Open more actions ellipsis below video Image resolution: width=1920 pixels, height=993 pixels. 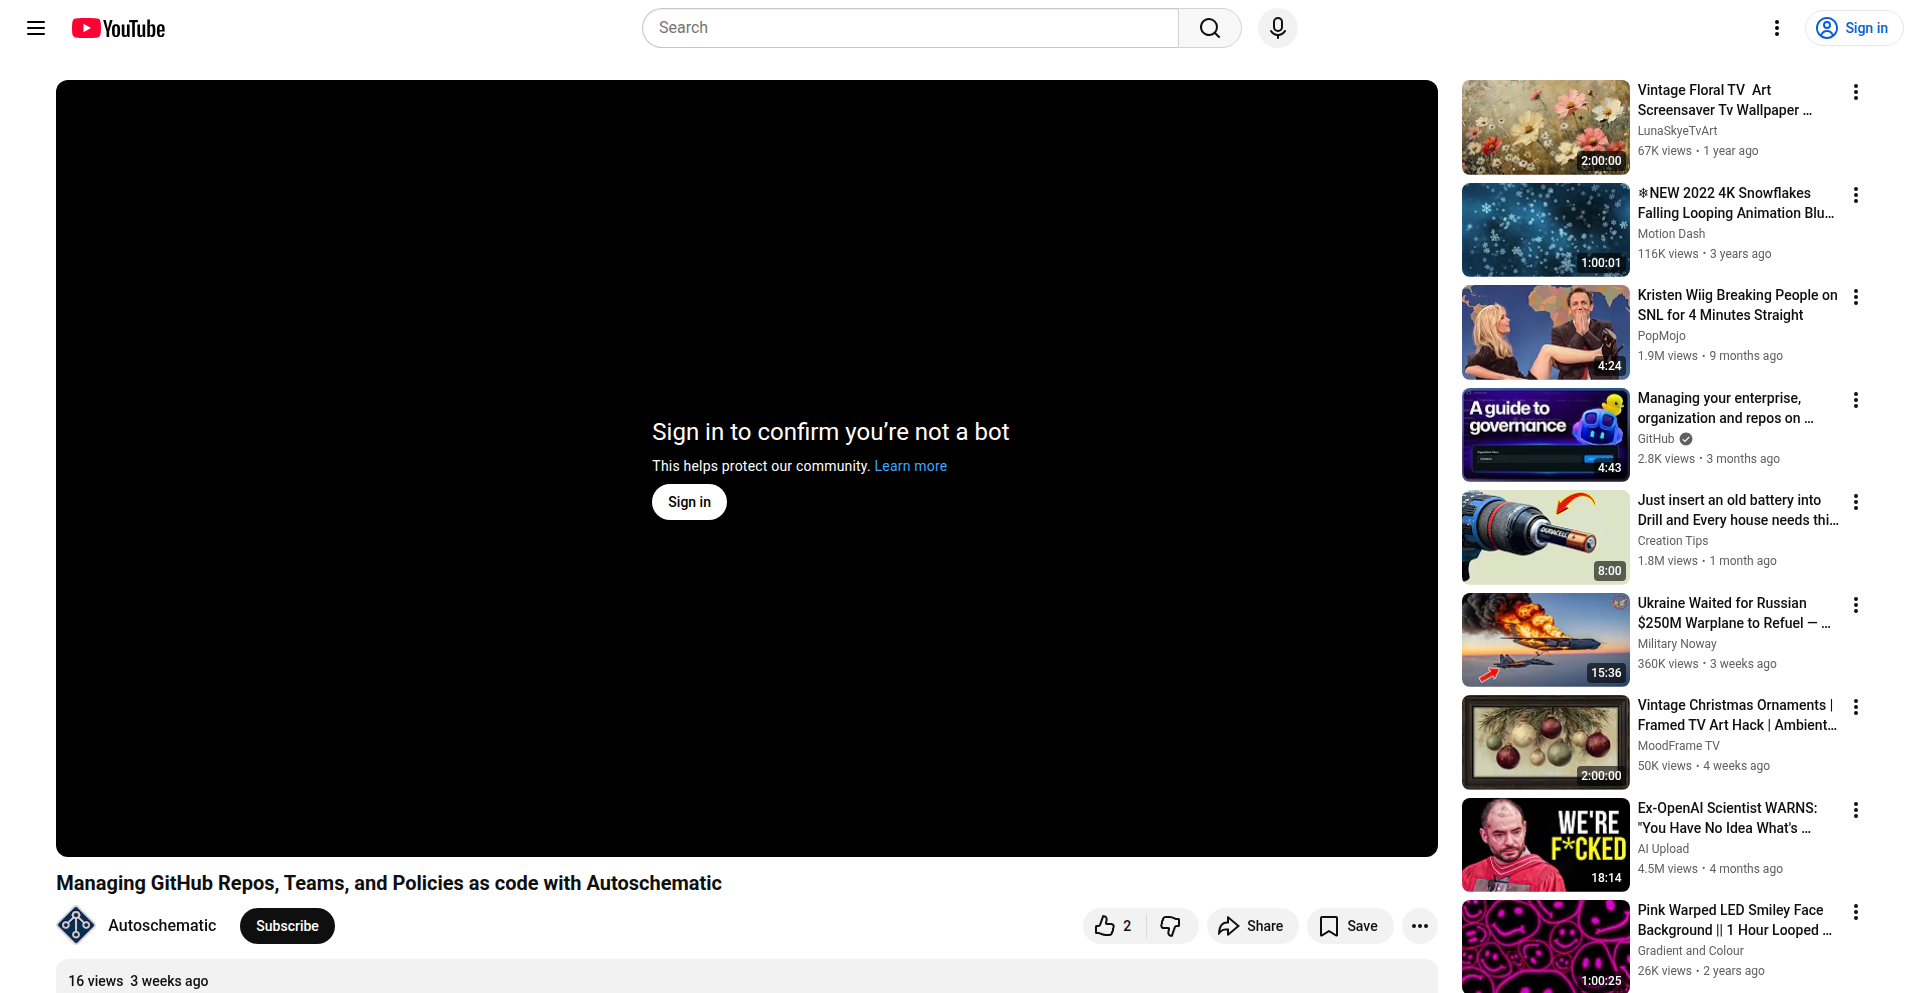tap(1420, 926)
